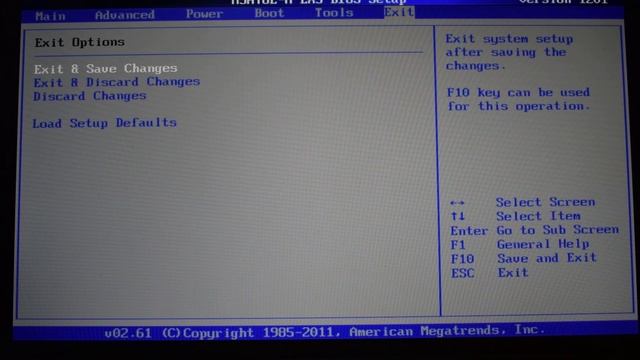Click the ESC 'Exit' legend entry
This screenshot has width=640, height=360.
click(513, 272)
